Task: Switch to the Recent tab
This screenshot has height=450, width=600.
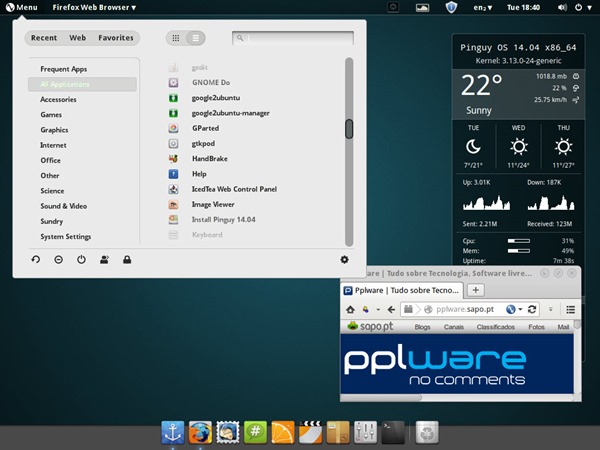Action: (44, 38)
